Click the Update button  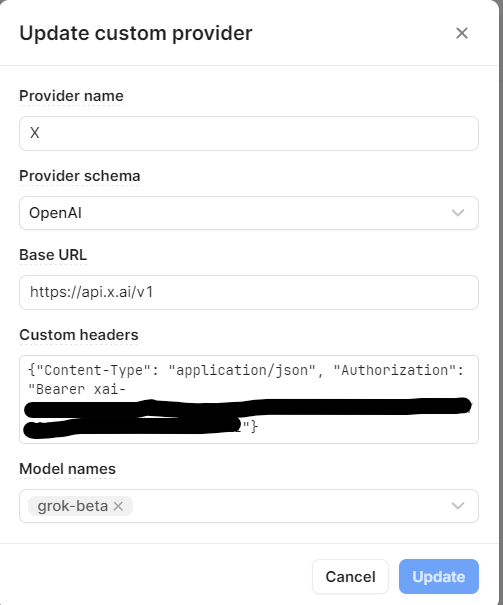(x=439, y=577)
